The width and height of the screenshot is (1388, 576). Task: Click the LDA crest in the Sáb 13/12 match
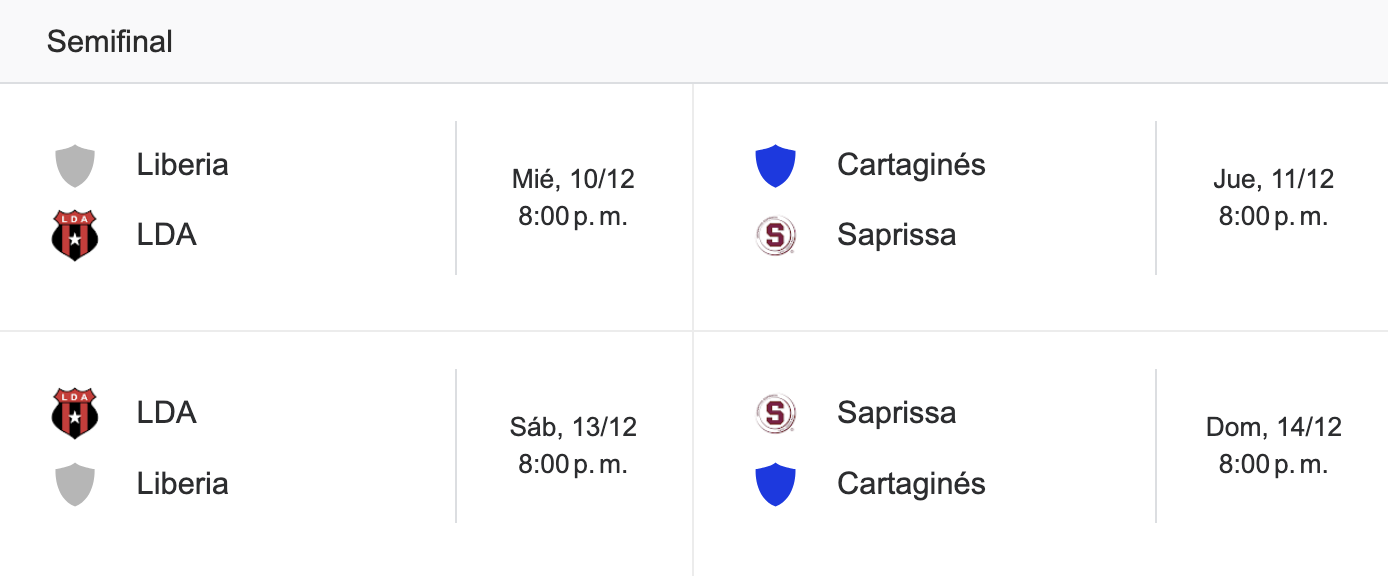tap(75, 413)
